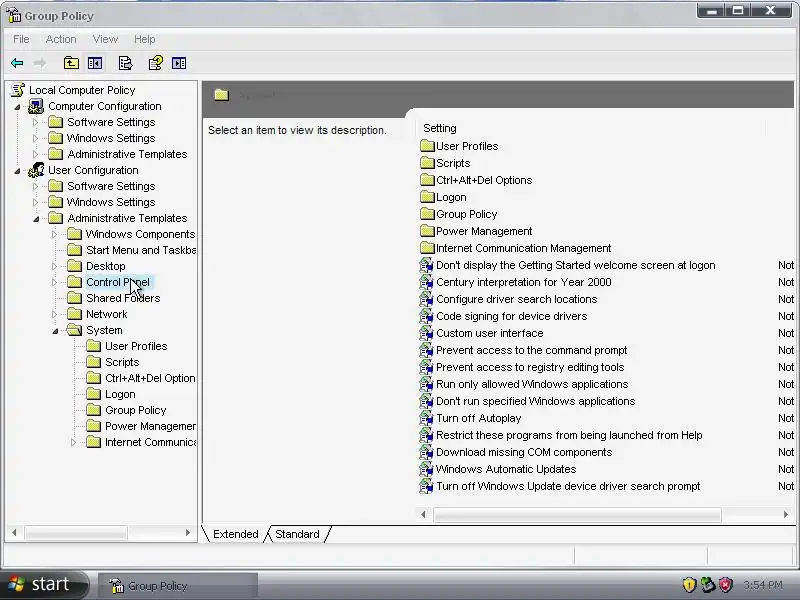Open the Action menu
The image size is (800, 600).
(x=61, y=39)
